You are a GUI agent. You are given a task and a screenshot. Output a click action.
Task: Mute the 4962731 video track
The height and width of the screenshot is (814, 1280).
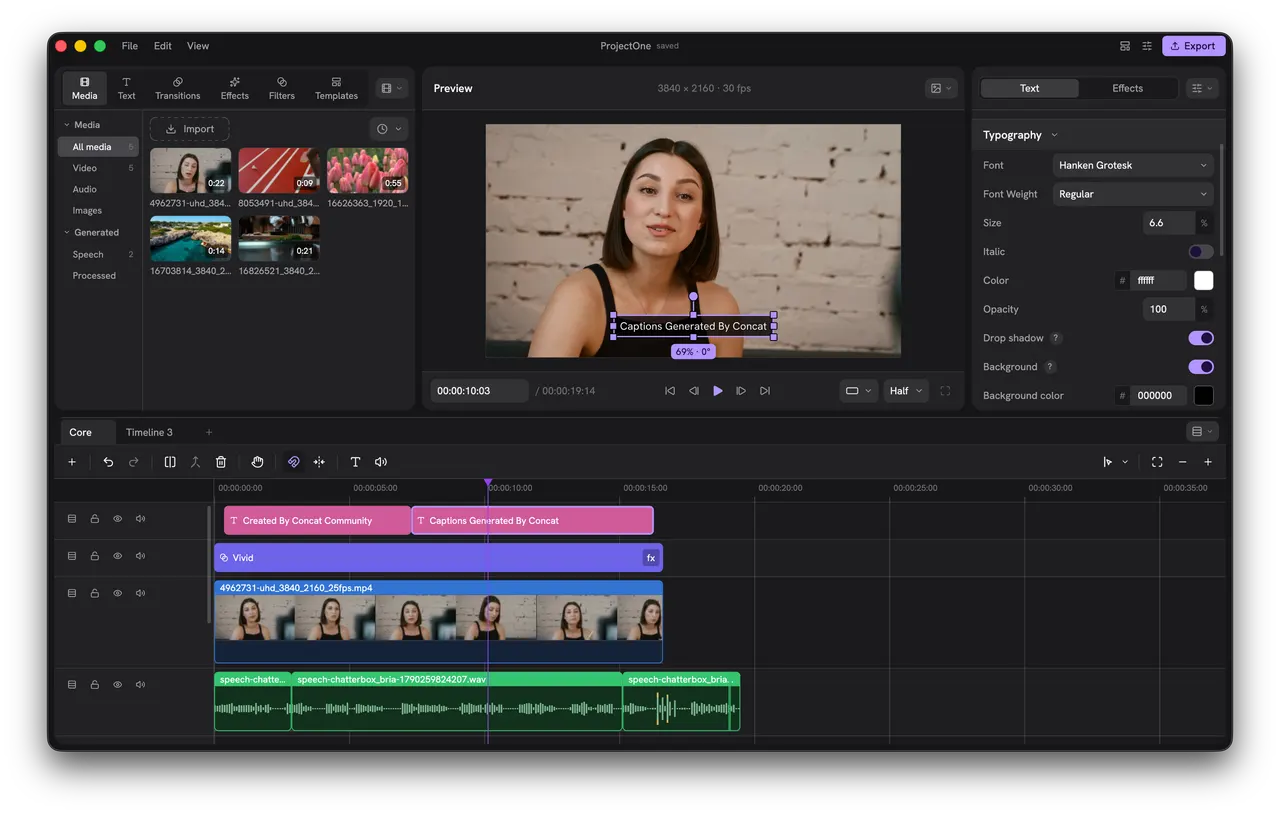pyautogui.click(x=140, y=593)
